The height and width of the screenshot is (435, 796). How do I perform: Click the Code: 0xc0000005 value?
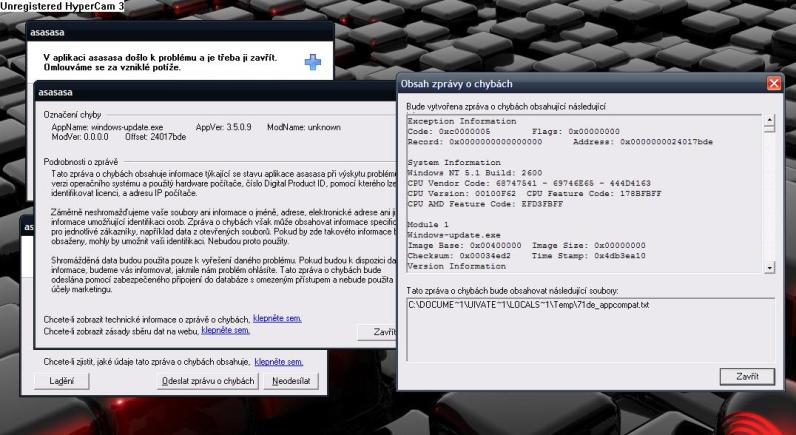click(x=449, y=131)
